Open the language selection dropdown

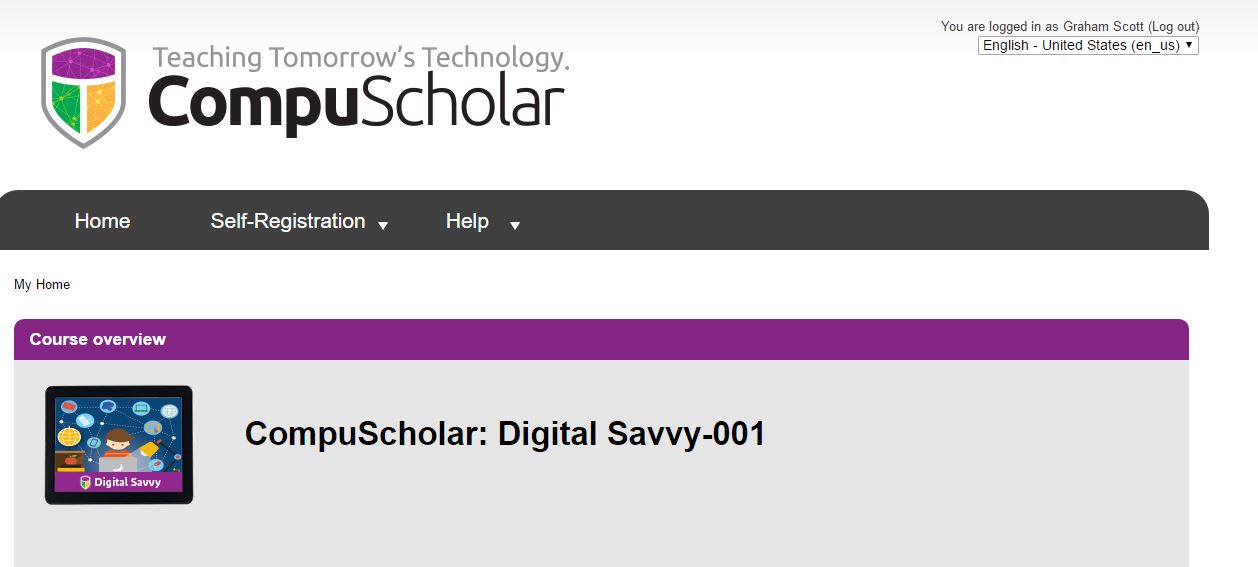(x=1087, y=45)
